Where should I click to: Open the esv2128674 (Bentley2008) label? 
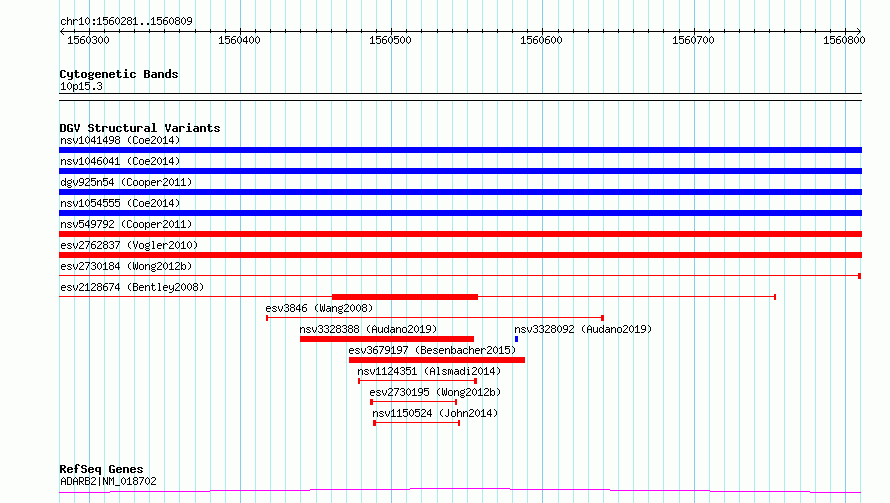[132, 287]
